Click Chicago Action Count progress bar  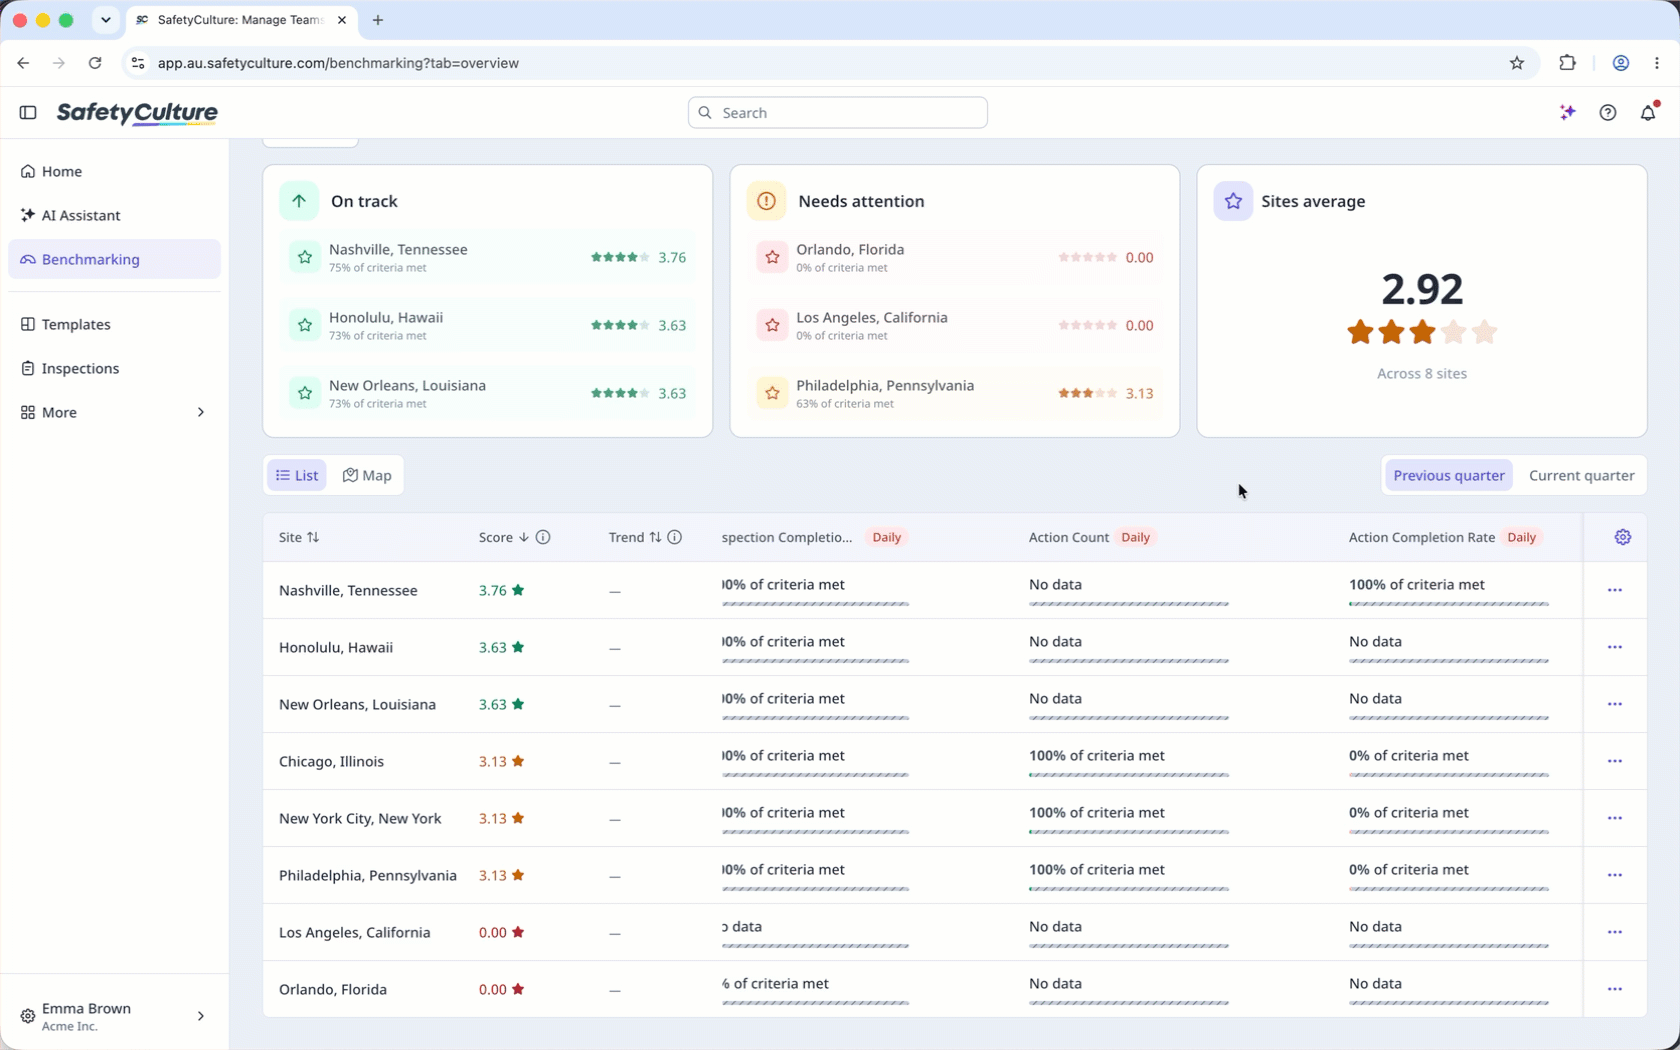pos(1128,775)
